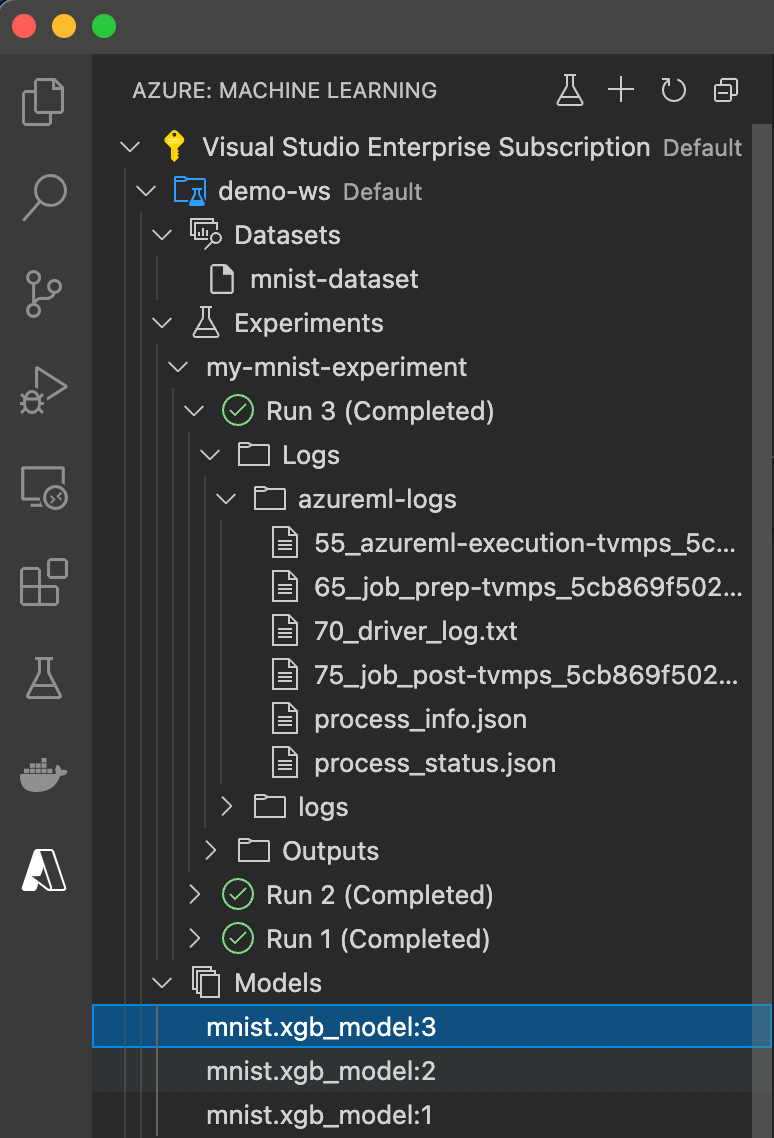This screenshot has height=1138, width=774.
Task: Expand Run 2 (Completed)
Action: tap(195, 895)
